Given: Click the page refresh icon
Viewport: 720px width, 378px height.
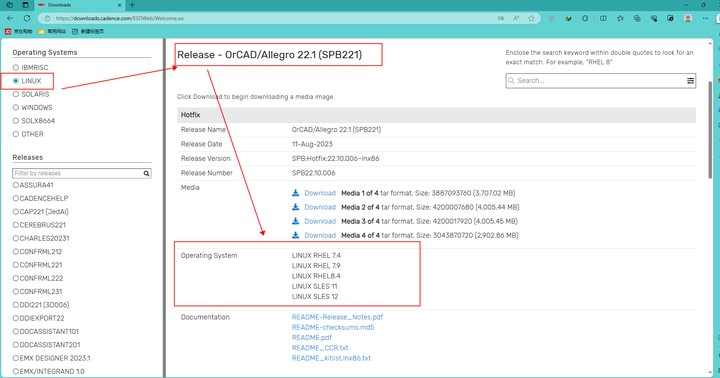Looking at the screenshot, I should point(27,18).
